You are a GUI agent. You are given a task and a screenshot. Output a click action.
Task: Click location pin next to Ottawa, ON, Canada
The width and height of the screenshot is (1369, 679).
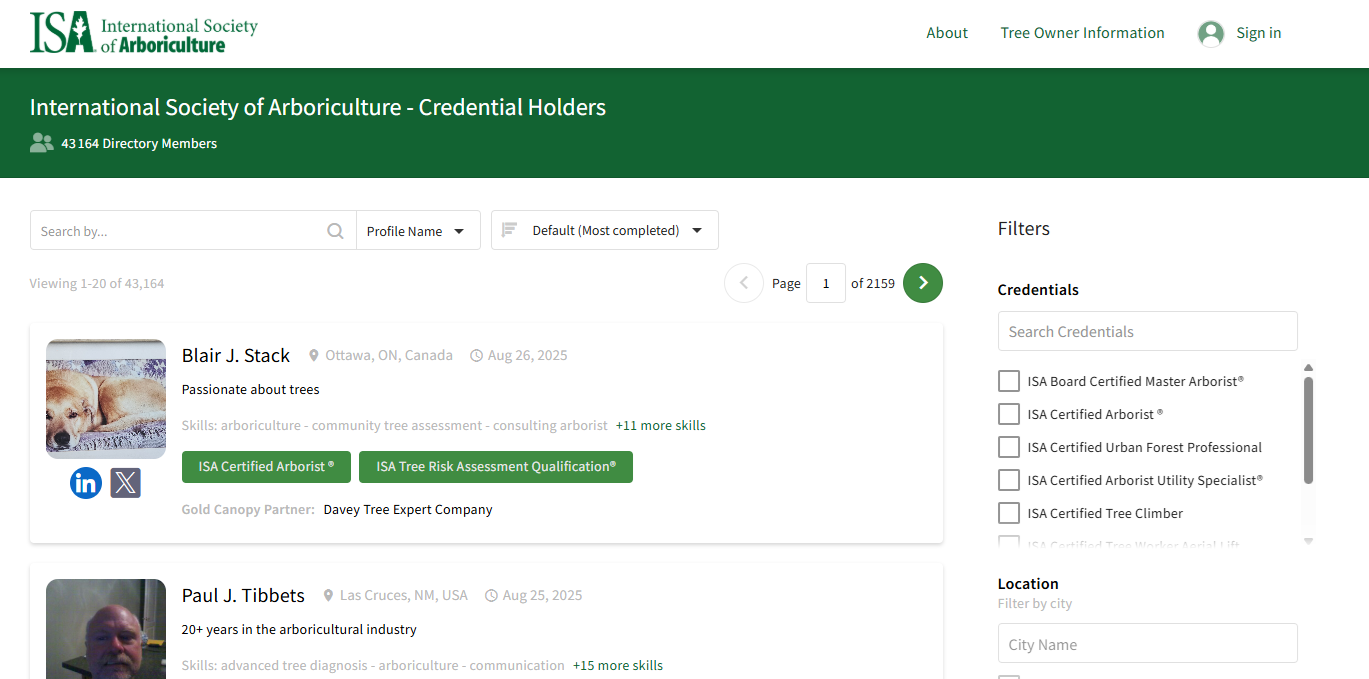pos(314,356)
